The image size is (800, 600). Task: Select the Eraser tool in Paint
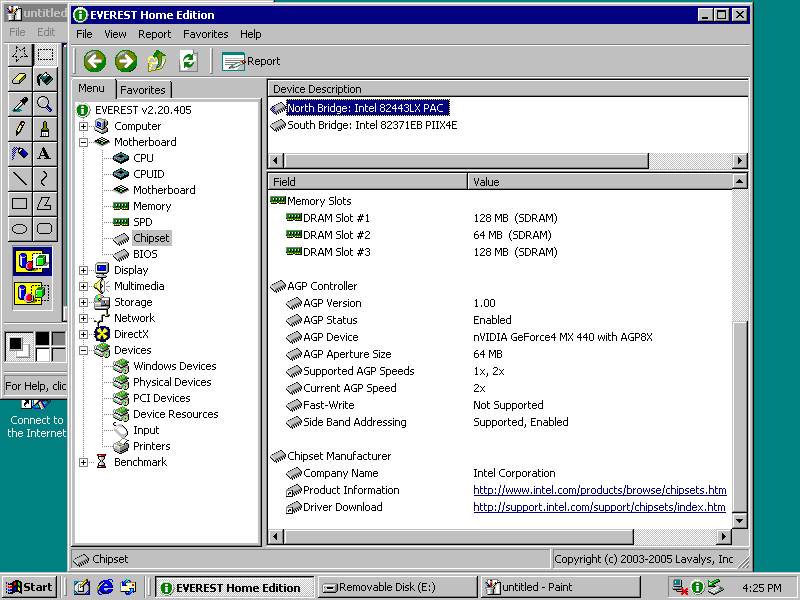pos(19,79)
